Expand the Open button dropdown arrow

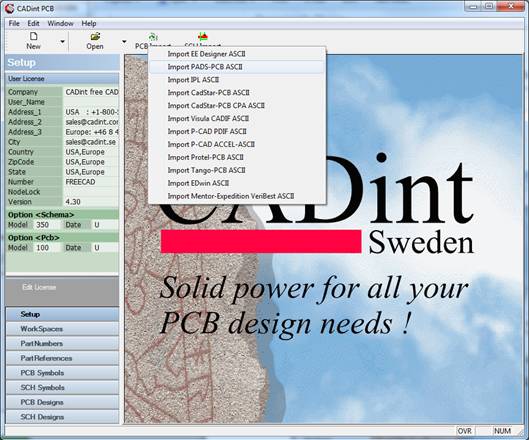pyautogui.click(x=124, y=42)
